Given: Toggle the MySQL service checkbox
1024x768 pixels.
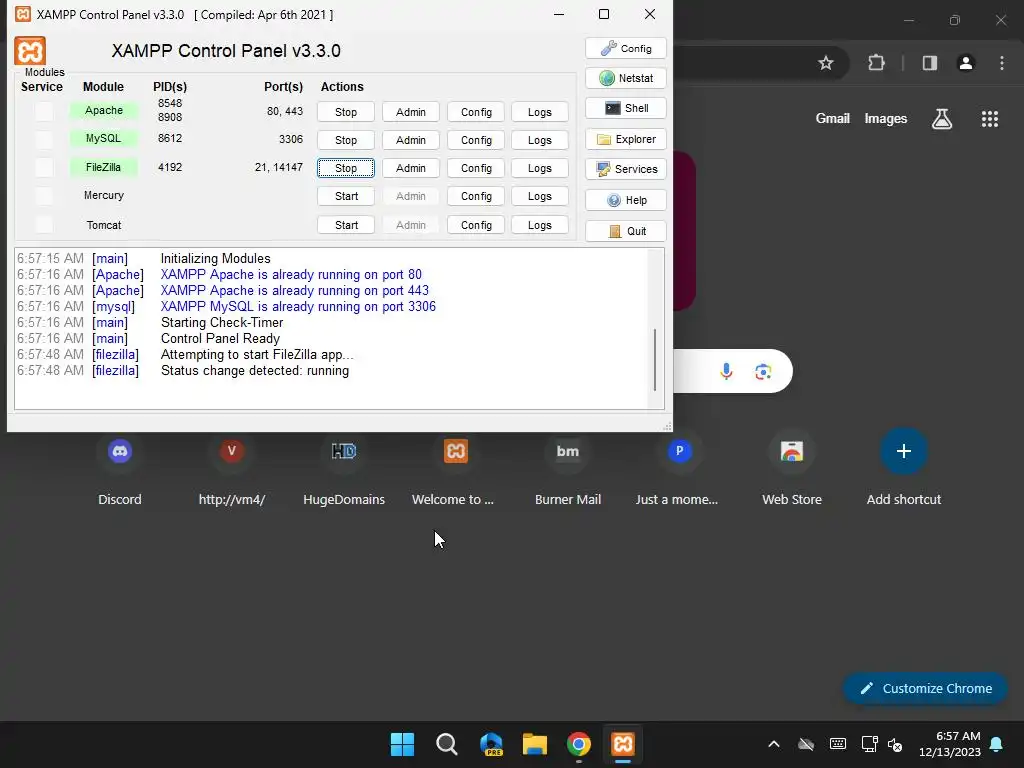Looking at the screenshot, I should pos(44,139).
